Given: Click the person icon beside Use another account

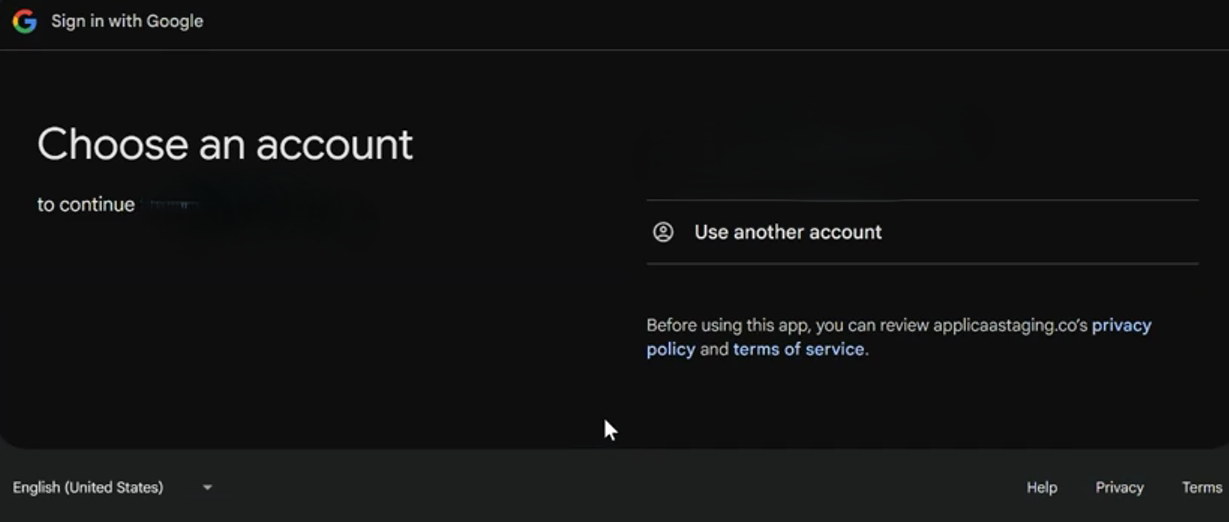Looking at the screenshot, I should coord(663,232).
